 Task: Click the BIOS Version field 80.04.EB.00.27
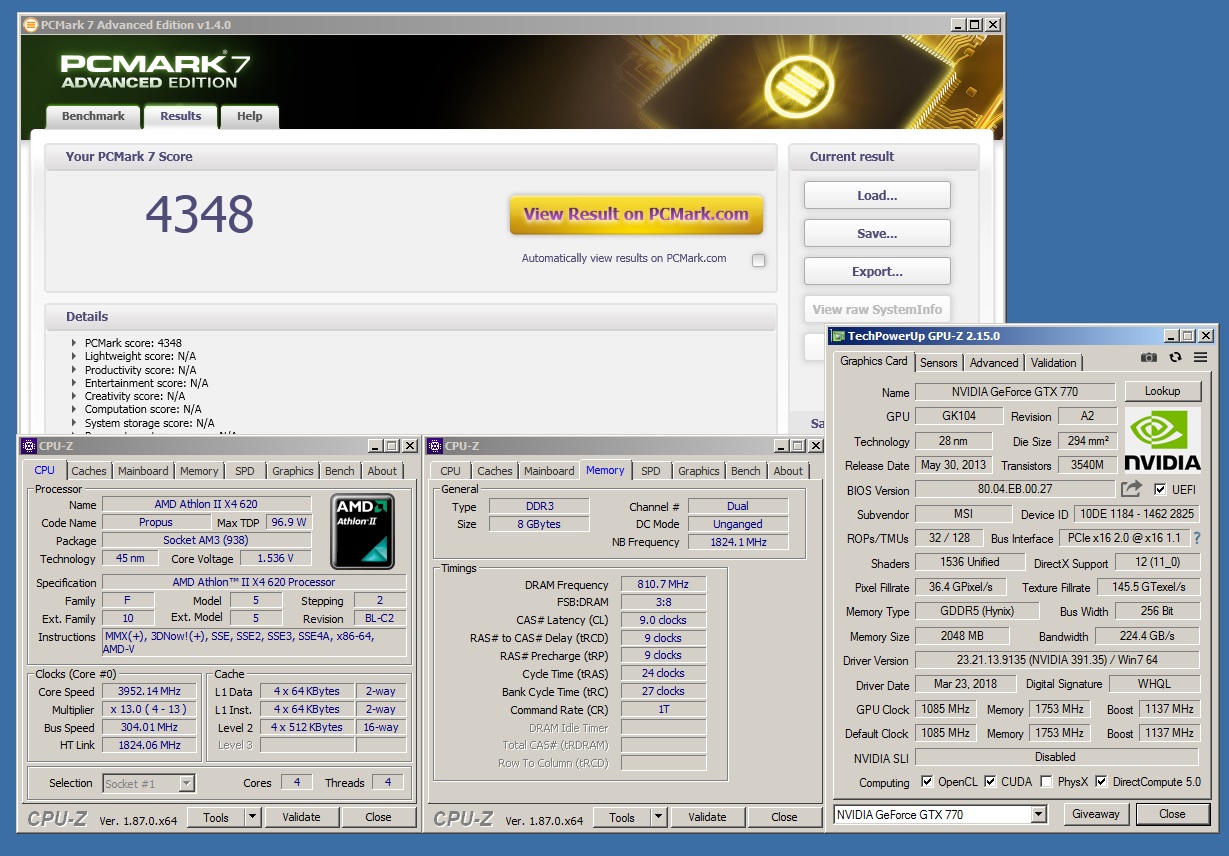point(1015,490)
